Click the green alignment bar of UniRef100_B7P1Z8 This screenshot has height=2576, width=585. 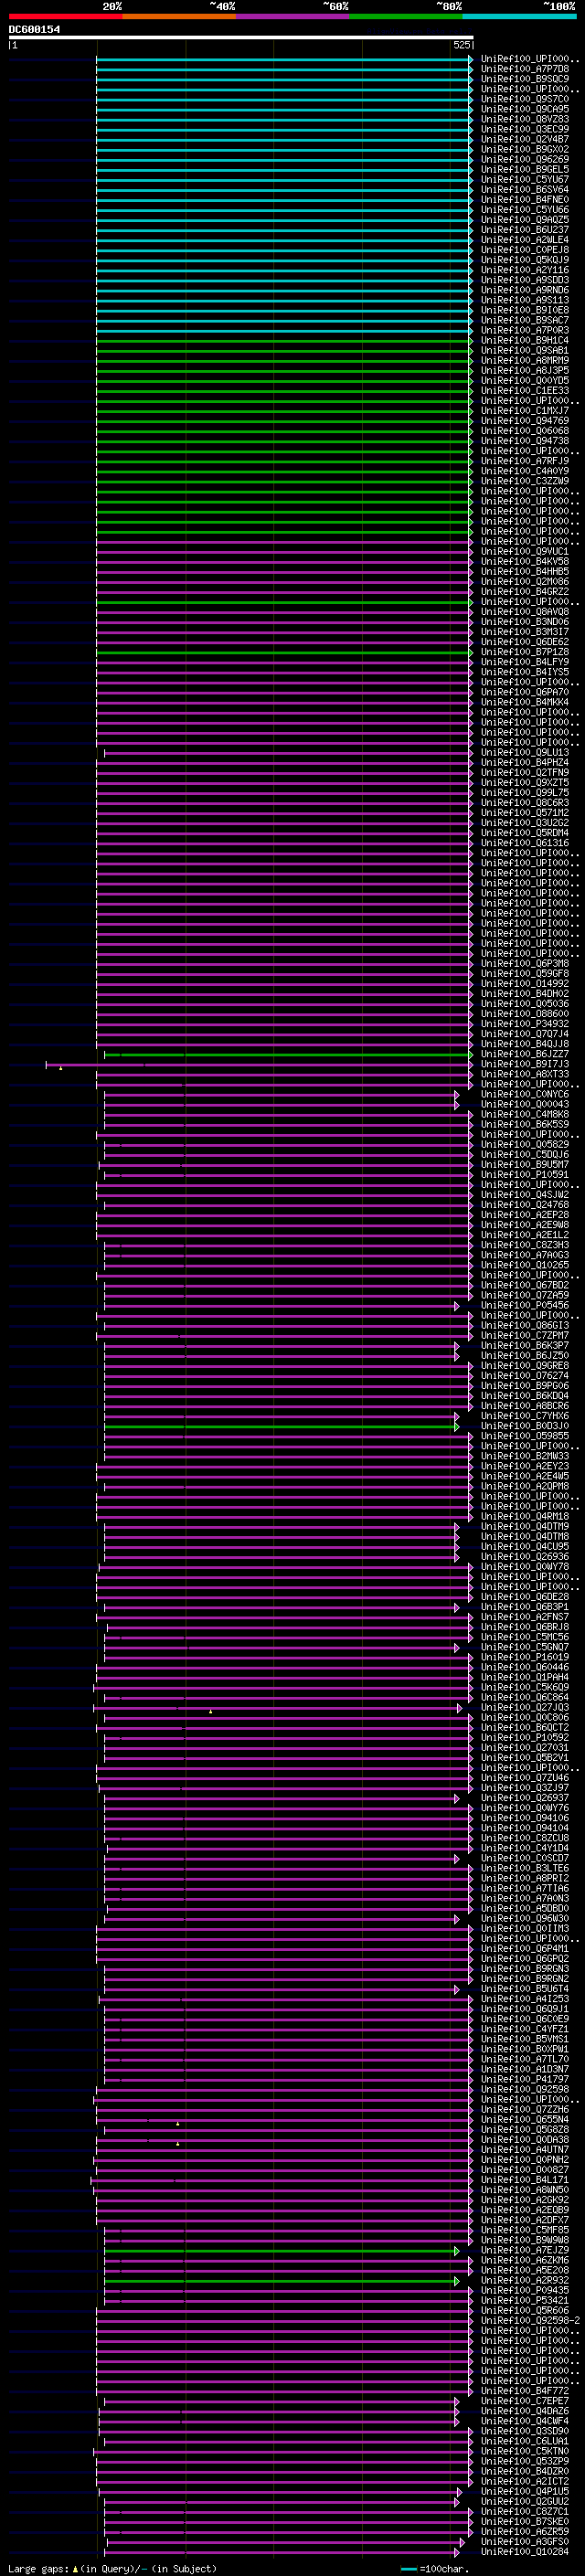pos(284,653)
